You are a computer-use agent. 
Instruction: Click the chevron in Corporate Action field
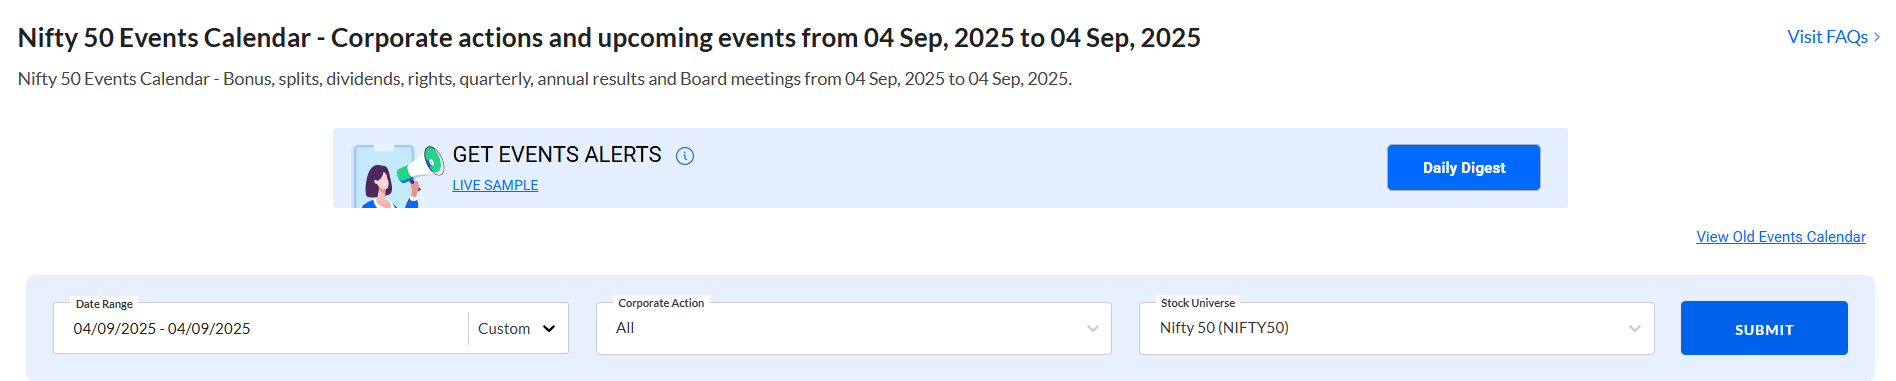(1092, 329)
